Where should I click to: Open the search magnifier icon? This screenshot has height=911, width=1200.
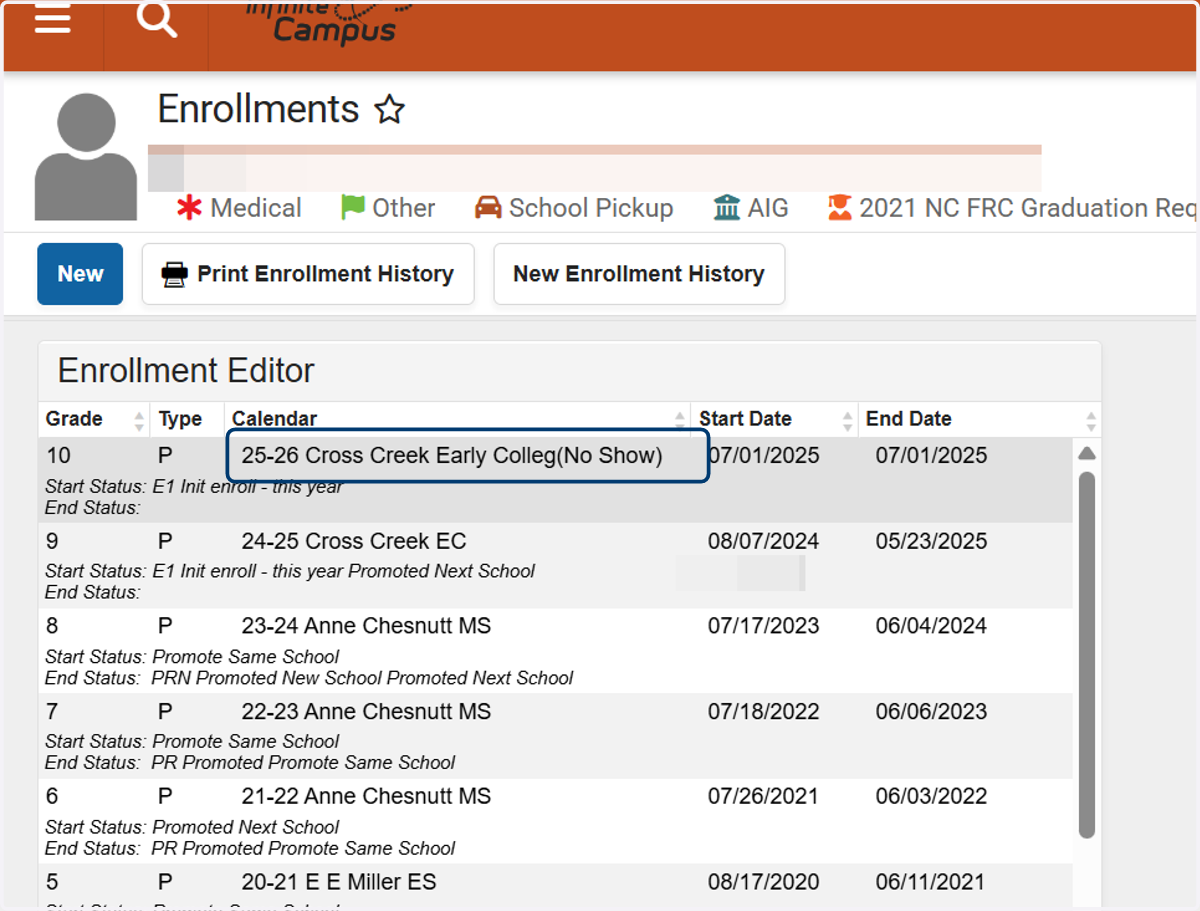click(157, 19)
